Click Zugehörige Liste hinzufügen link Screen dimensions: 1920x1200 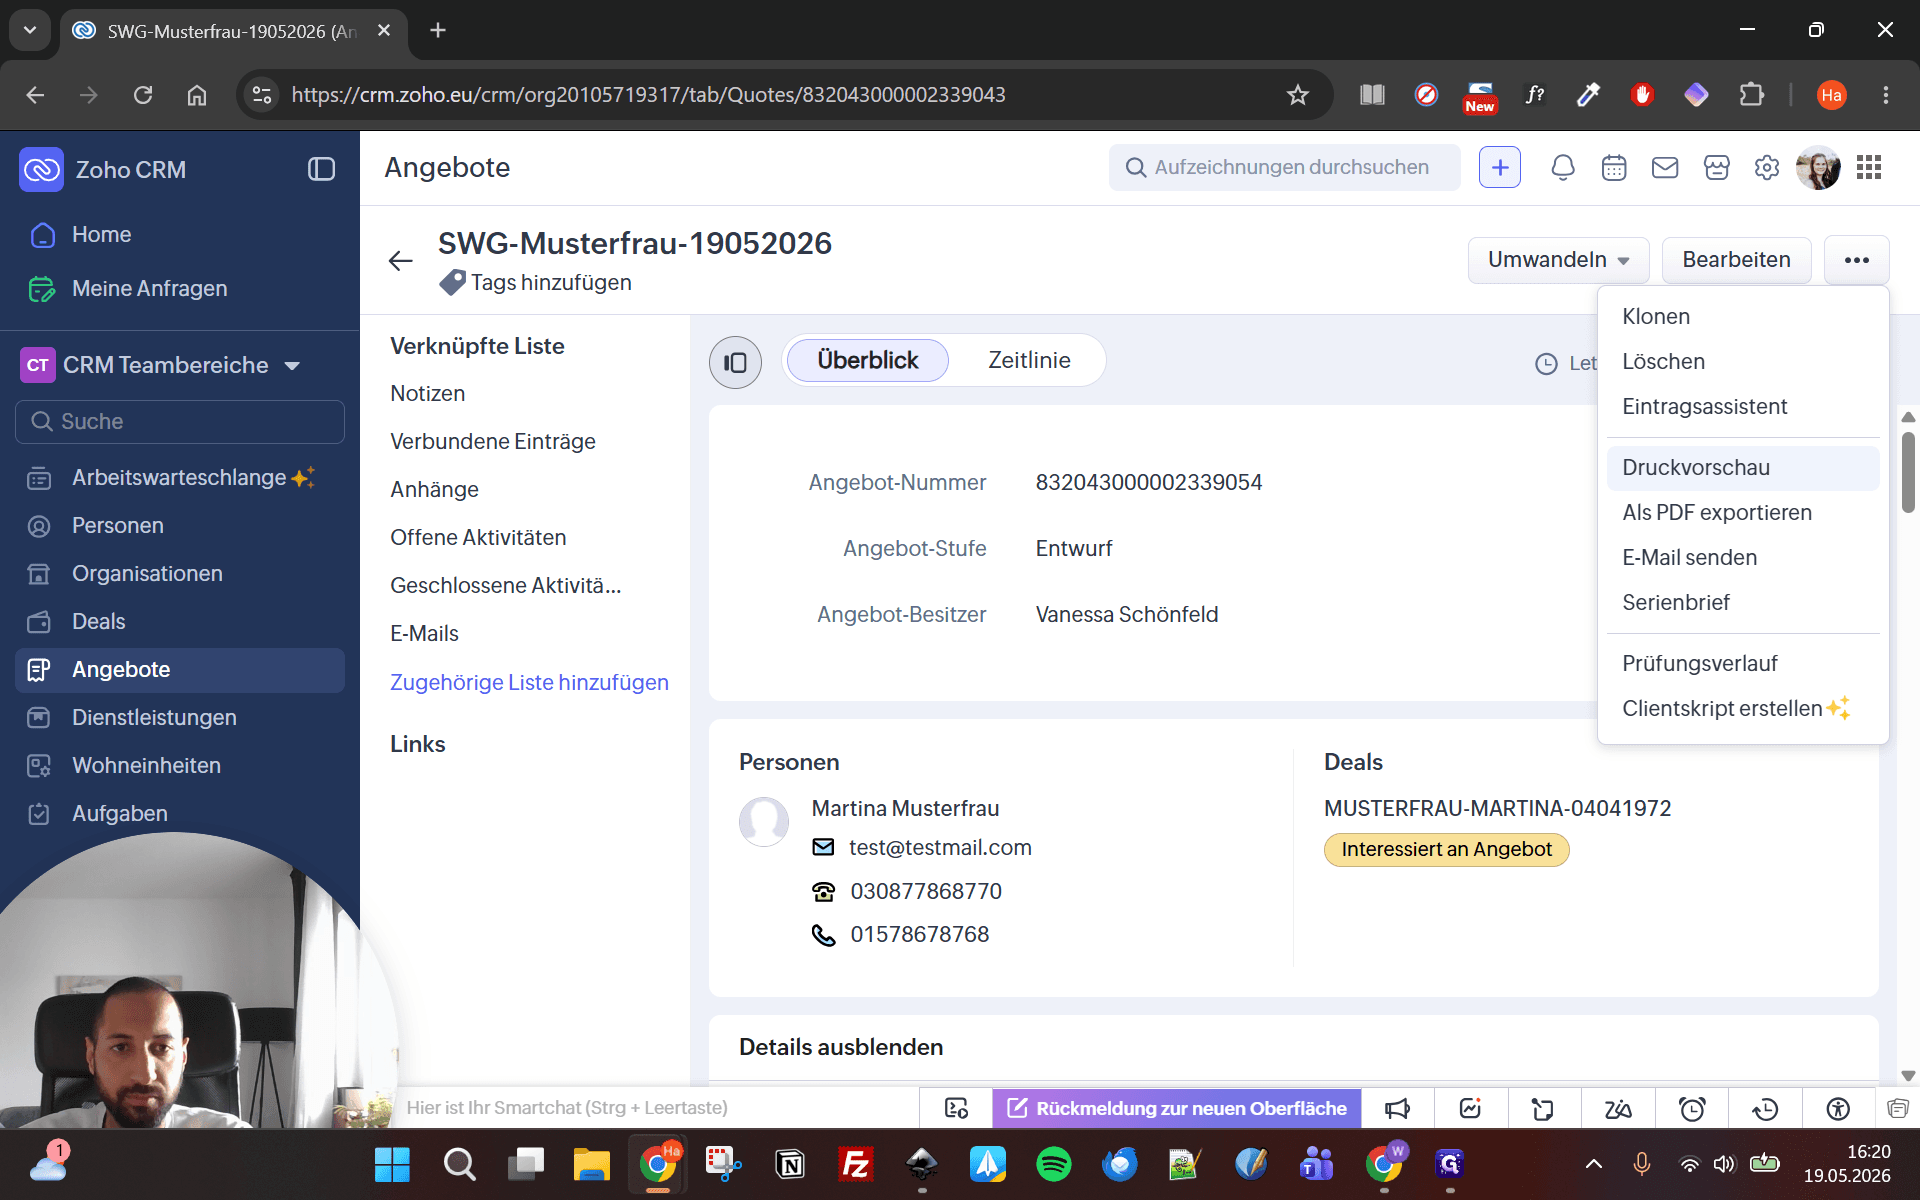coord(529,682)
